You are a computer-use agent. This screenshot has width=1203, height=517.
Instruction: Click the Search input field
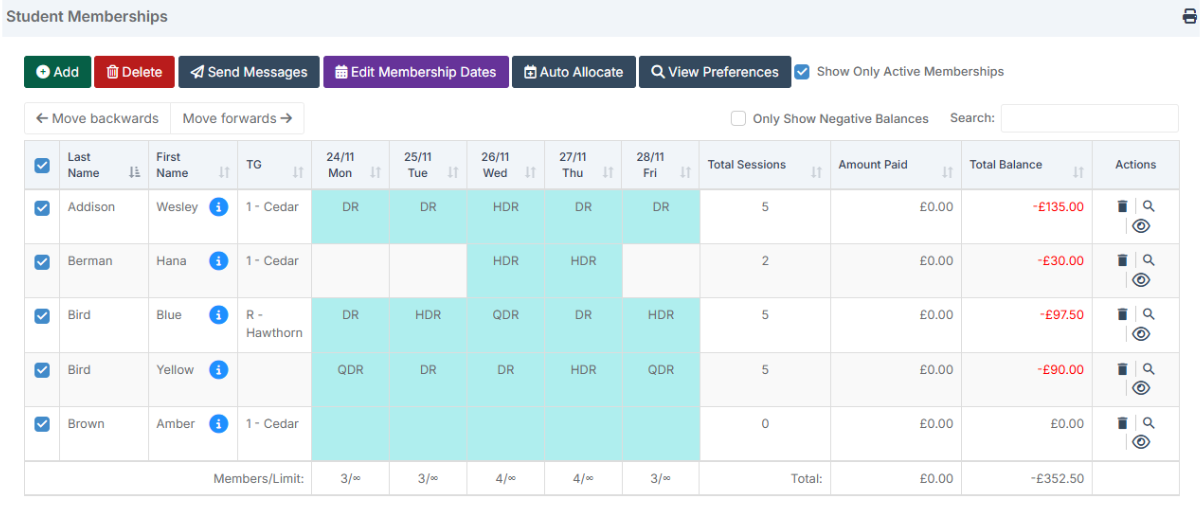[1089, 118]
